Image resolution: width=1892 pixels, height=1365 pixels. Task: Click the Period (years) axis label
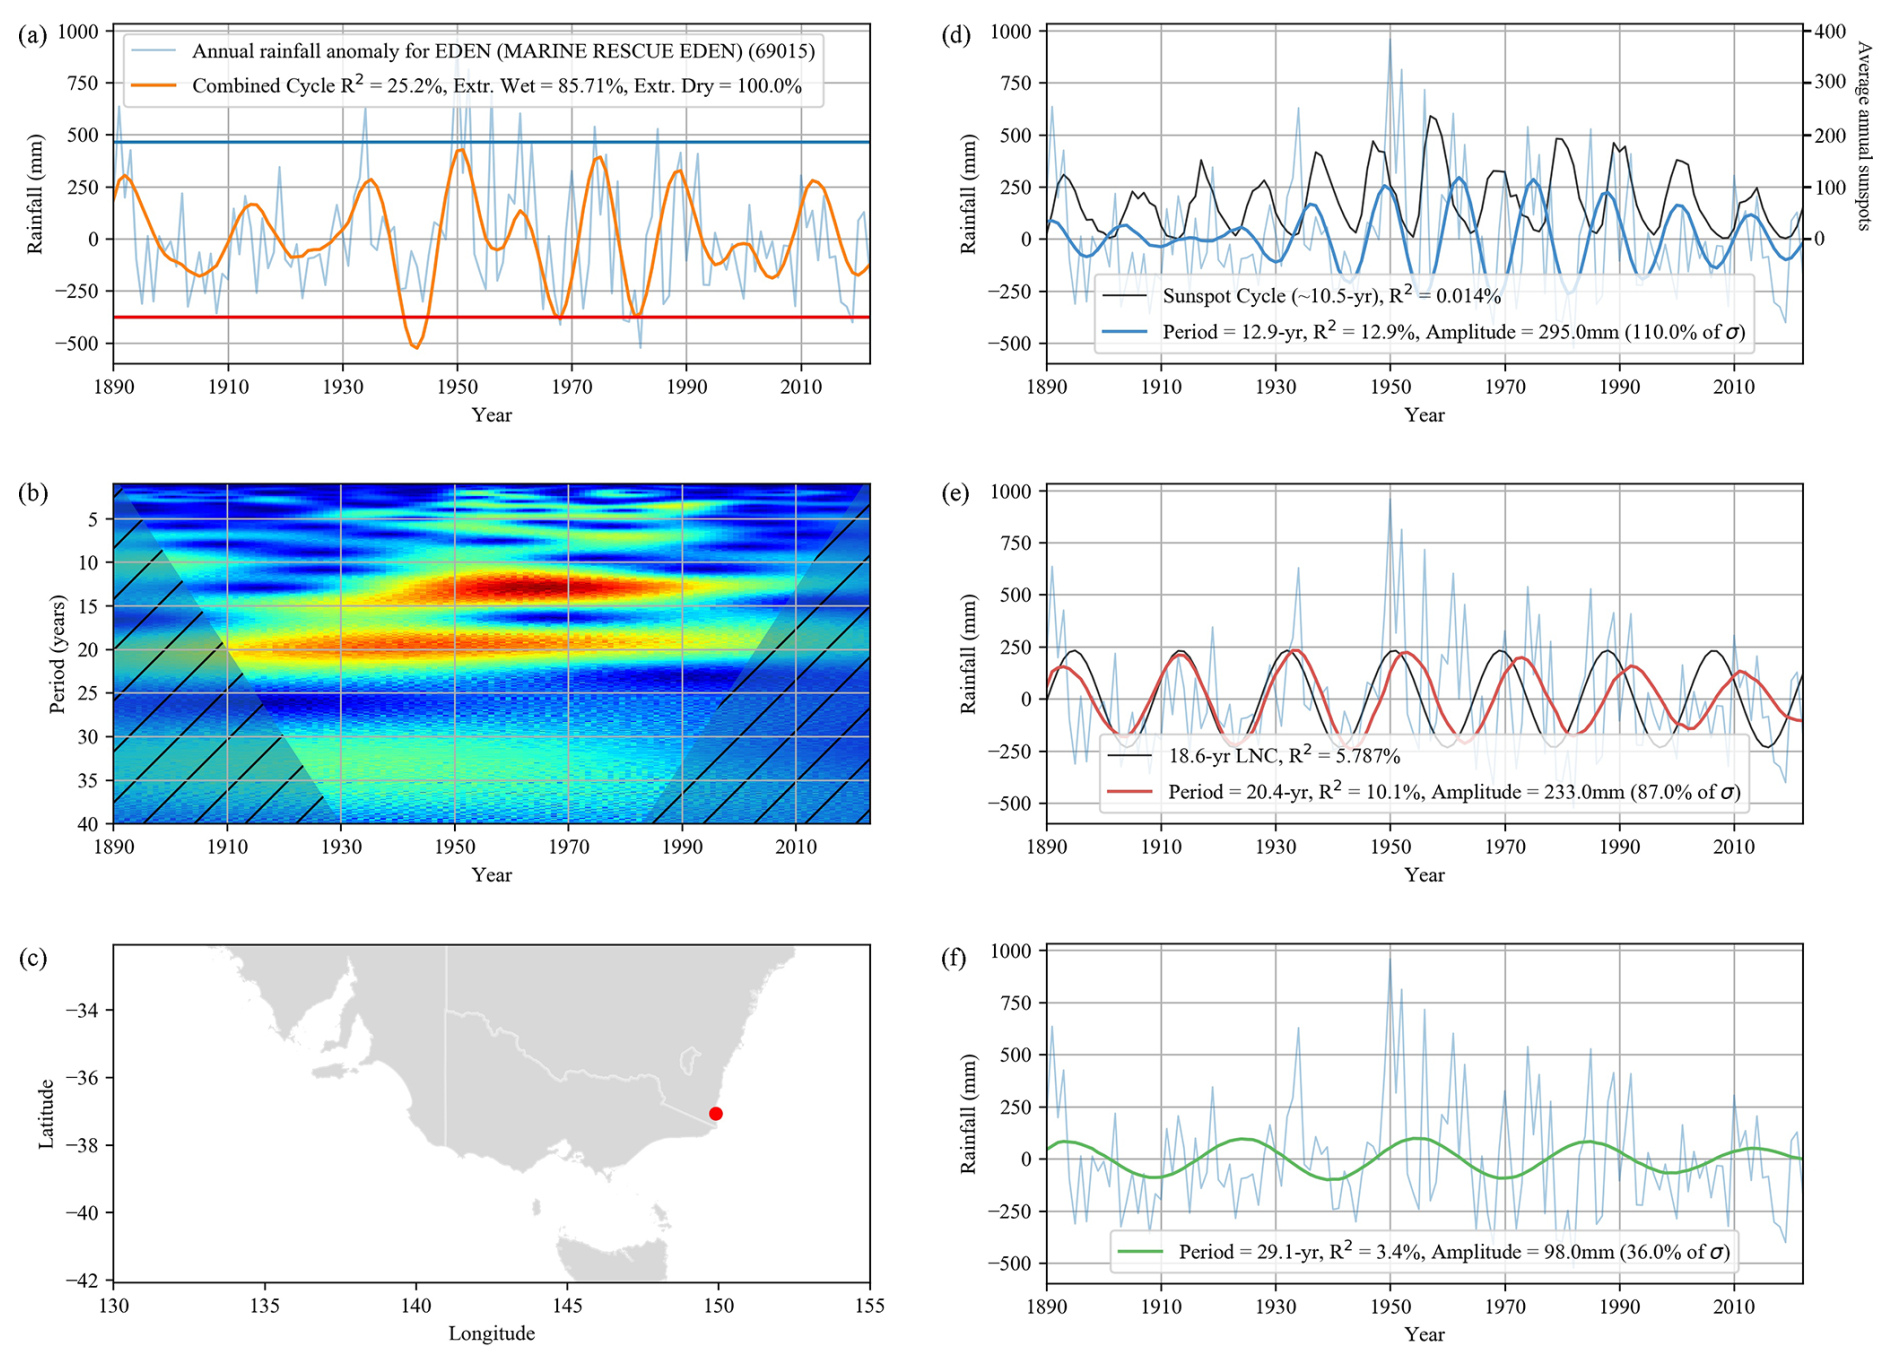(57, 654)
